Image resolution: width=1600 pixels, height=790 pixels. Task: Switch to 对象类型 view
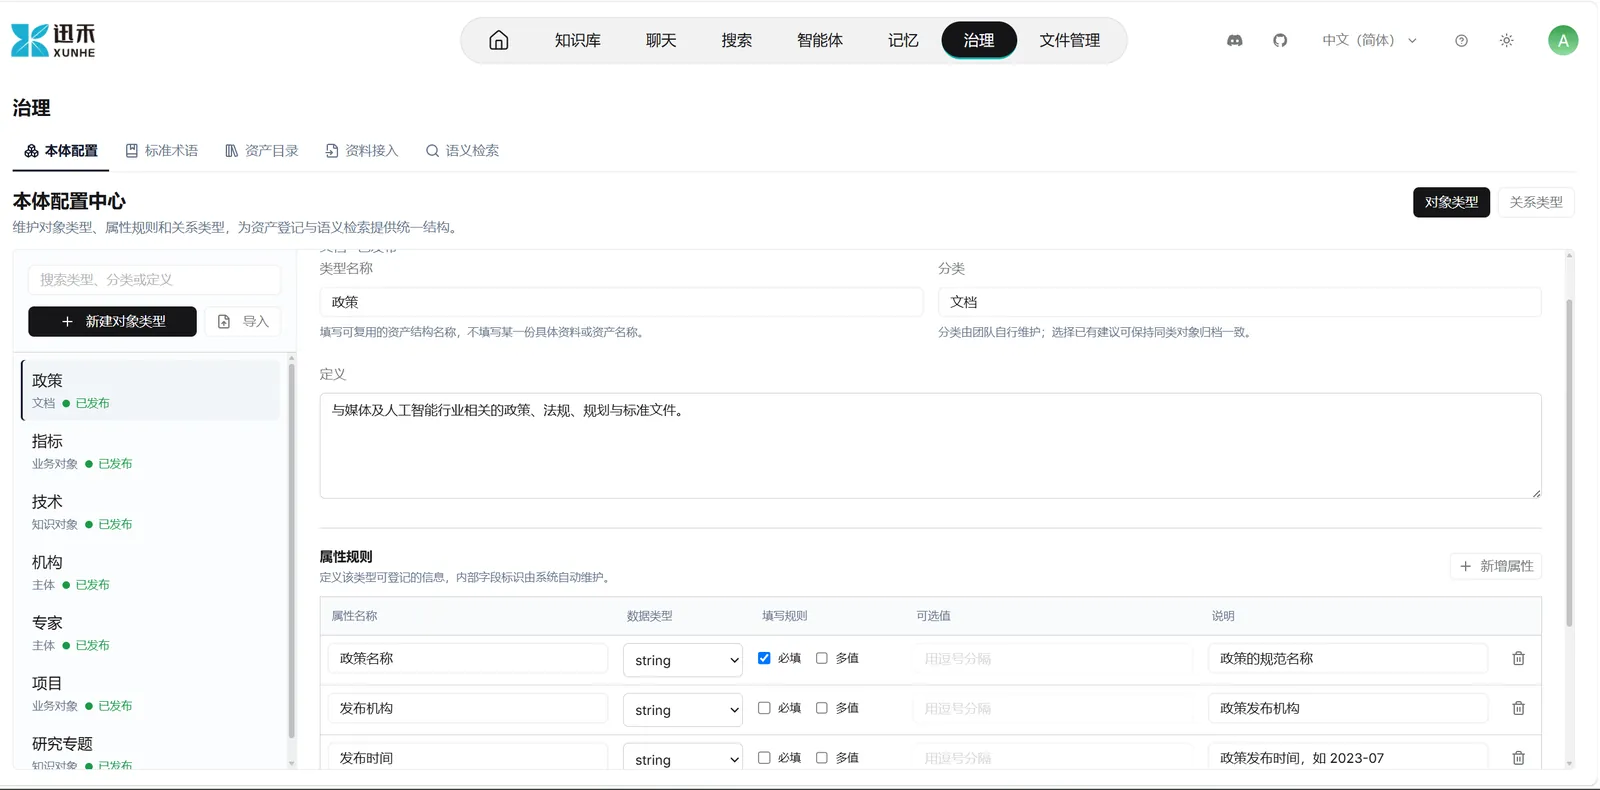pos(1451,202)
